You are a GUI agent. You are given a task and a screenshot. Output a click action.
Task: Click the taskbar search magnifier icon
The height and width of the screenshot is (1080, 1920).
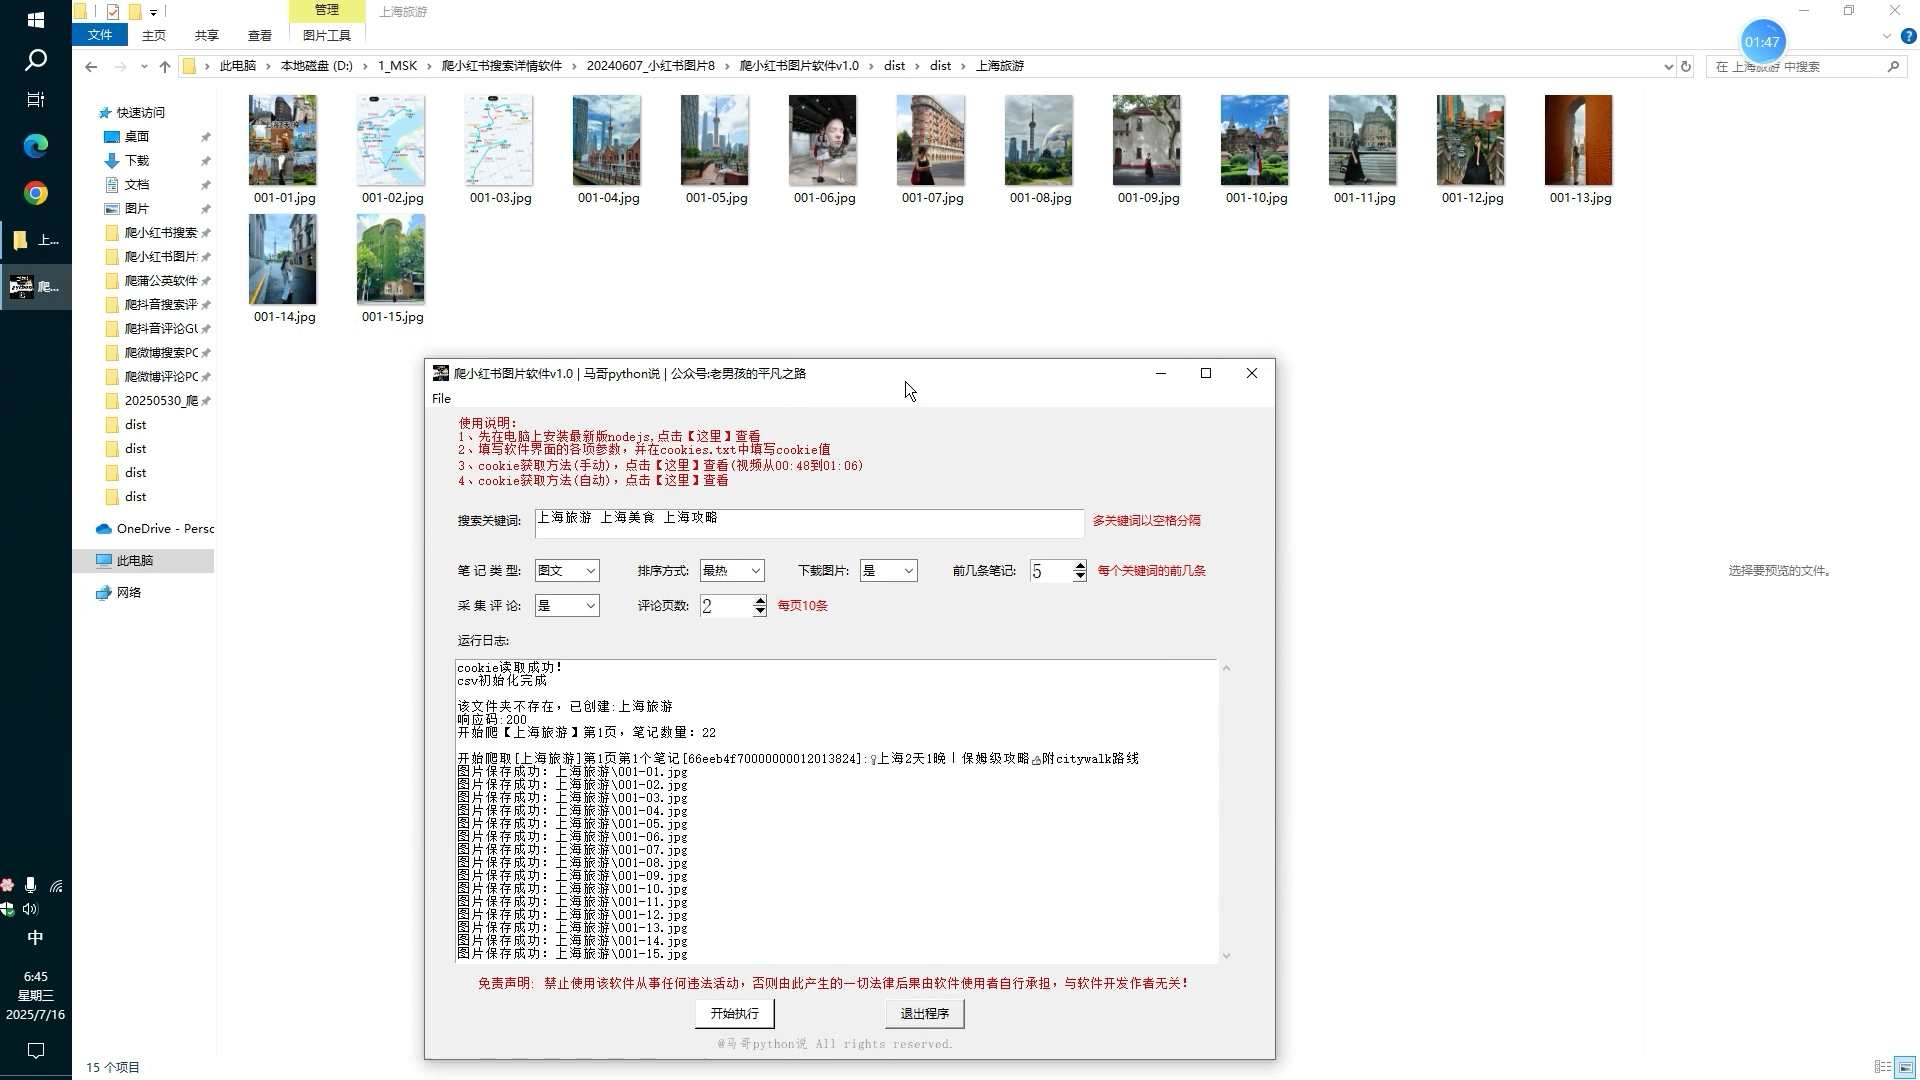click(x=36, y=61)
